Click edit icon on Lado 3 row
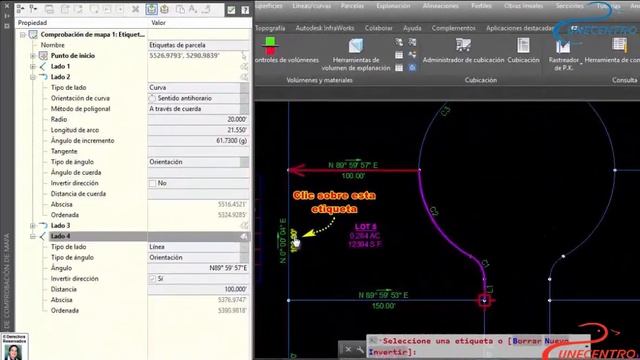 click(244, 225)
